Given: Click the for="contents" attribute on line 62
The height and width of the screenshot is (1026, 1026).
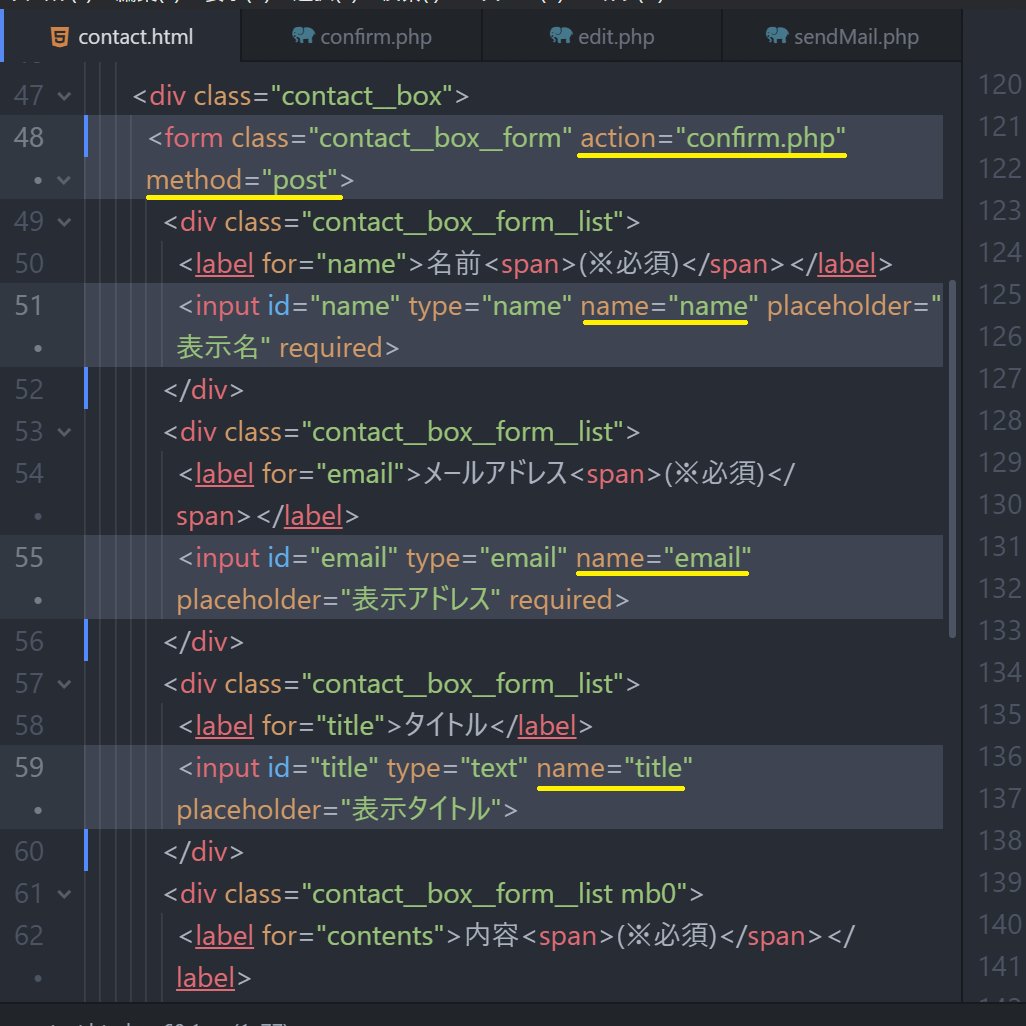Looking at the screenshot, I should coord(353,936).
